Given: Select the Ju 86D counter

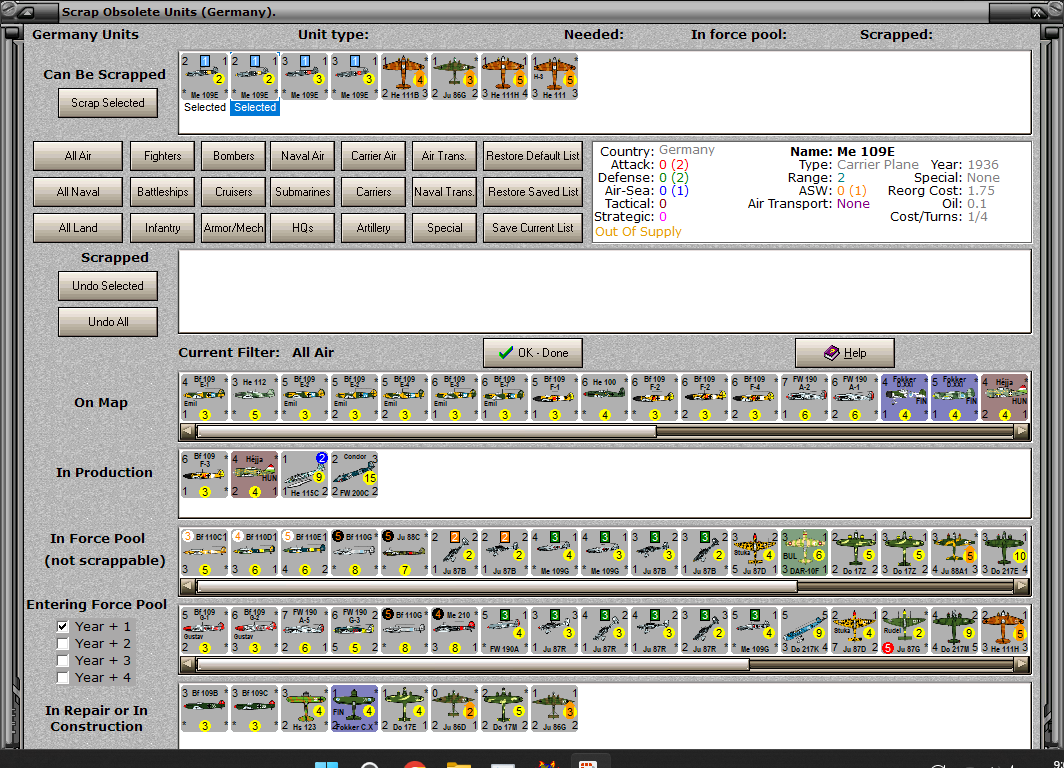Looking at the screenshot, I should pos(455,708).
